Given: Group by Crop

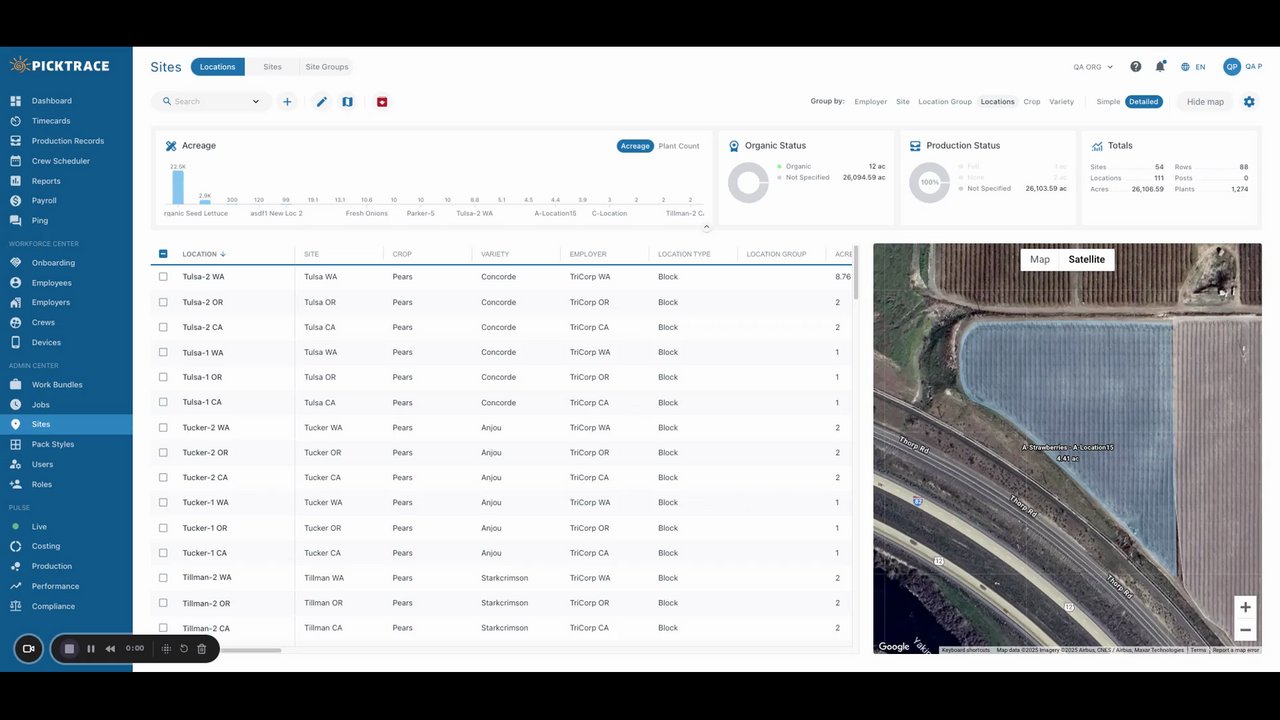Looking at the screenshot, I should (1032, 102).
